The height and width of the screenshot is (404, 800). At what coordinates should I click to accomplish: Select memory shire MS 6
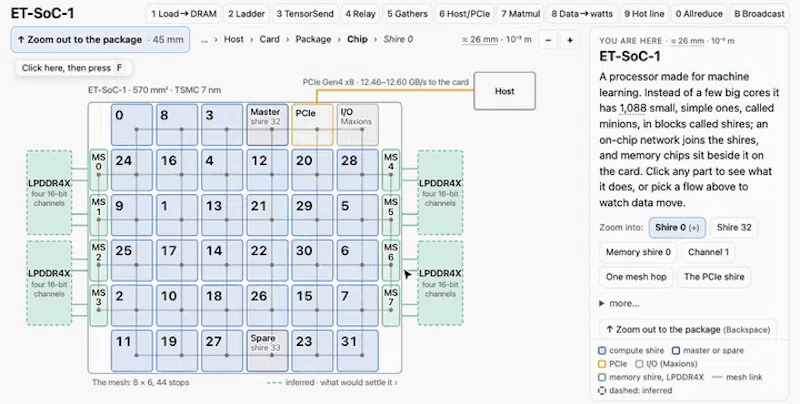tap(391, 260)
